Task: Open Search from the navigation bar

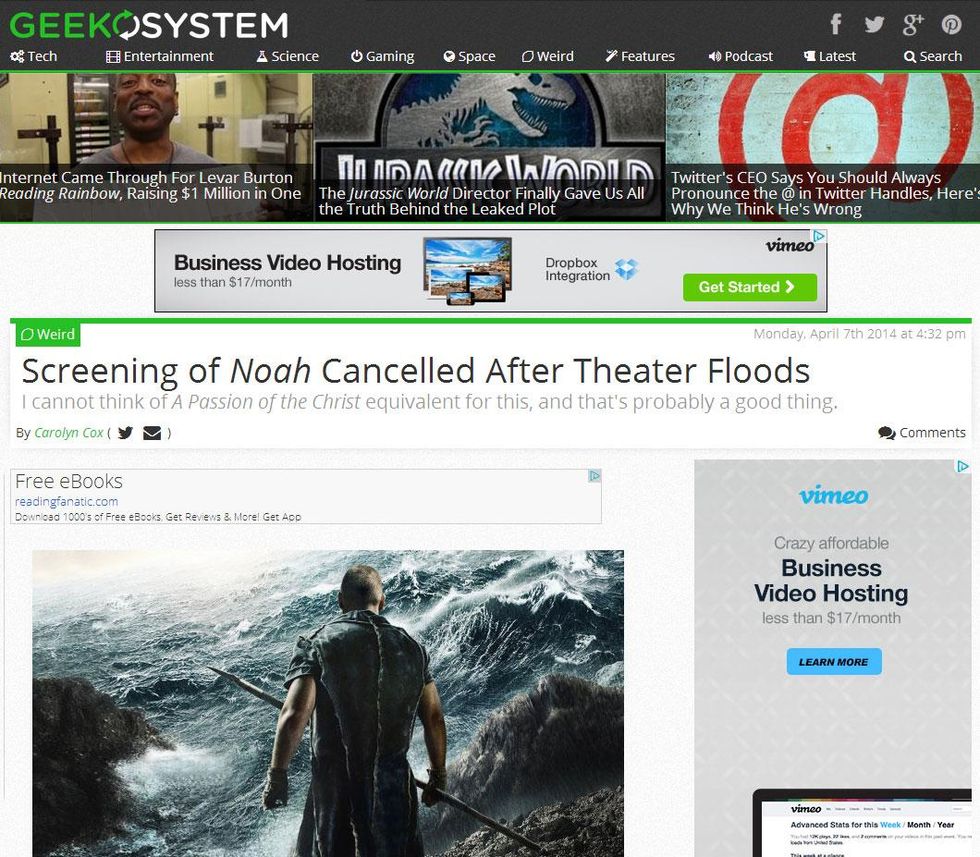Action: 932,56
